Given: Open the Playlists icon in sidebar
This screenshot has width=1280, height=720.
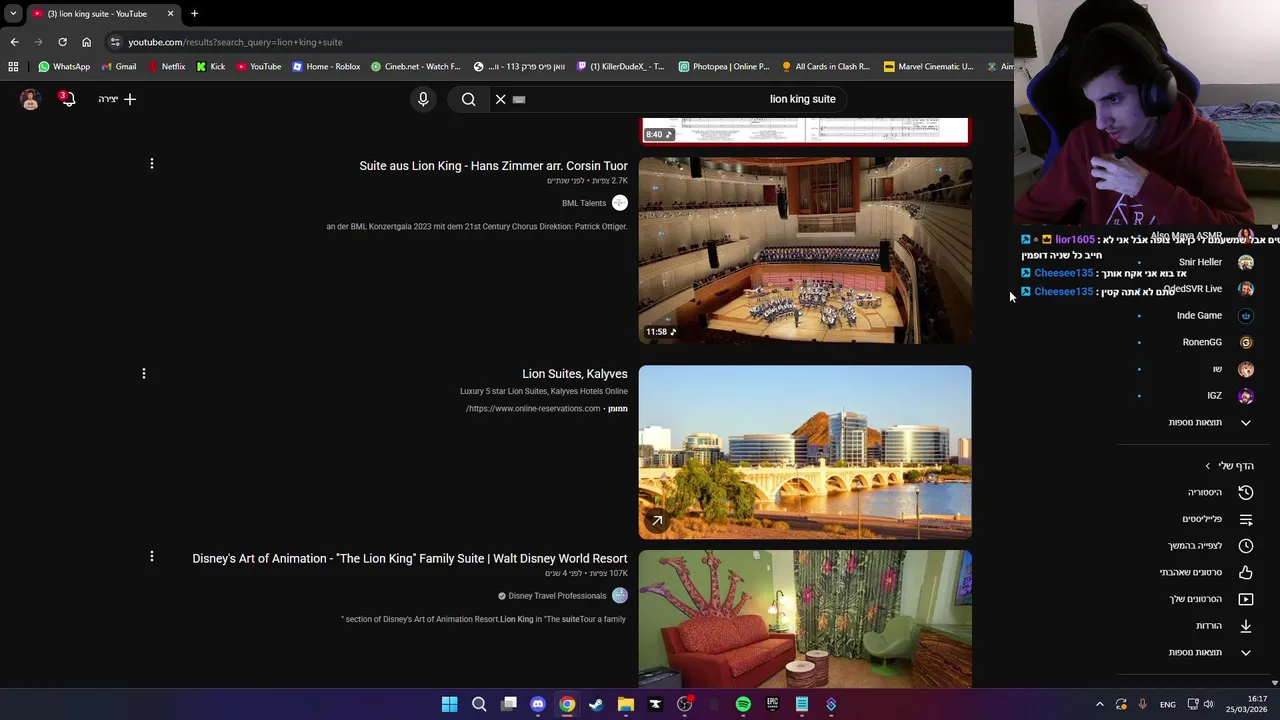Looking at the screenshot, I should [1245, 519].
